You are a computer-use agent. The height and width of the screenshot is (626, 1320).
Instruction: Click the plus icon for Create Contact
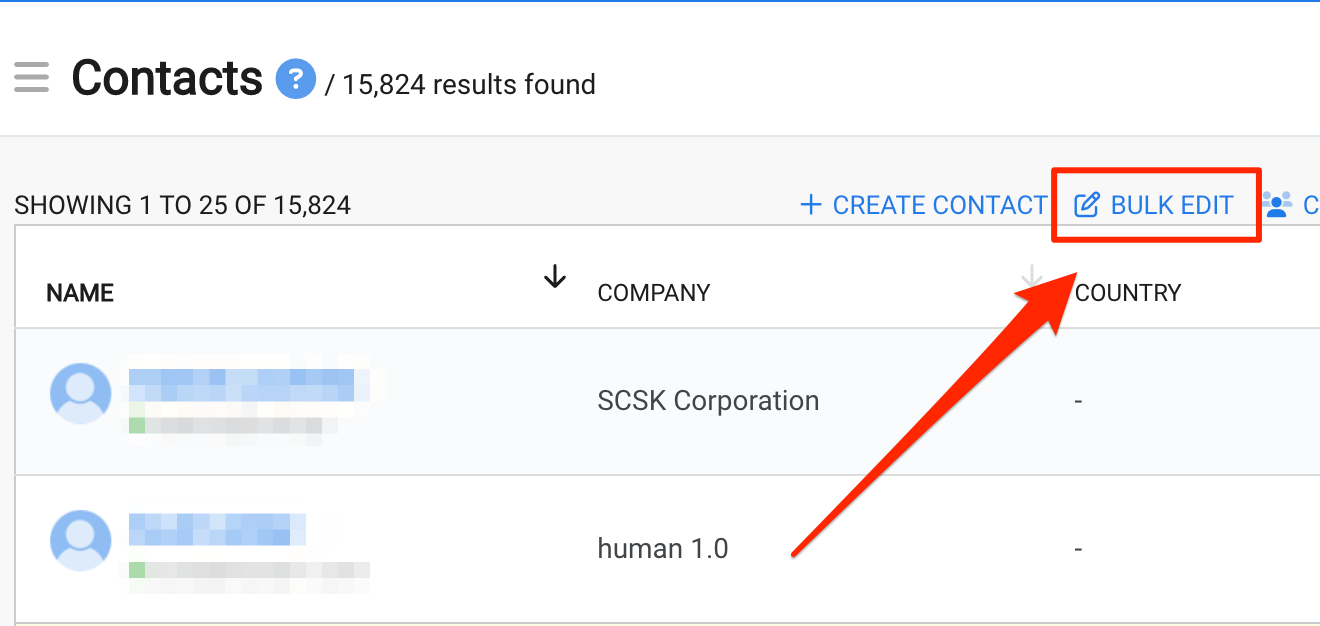coord(811,205)
